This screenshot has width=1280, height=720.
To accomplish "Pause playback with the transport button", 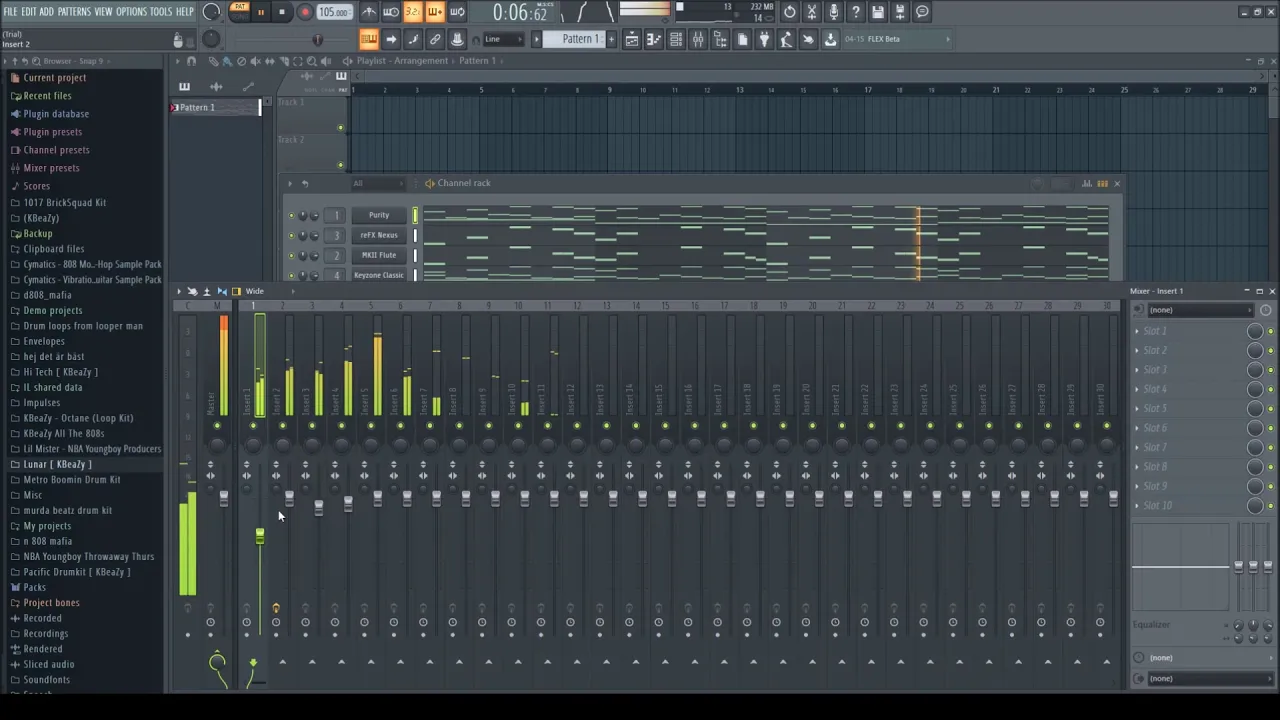I will tap(260, 12).
